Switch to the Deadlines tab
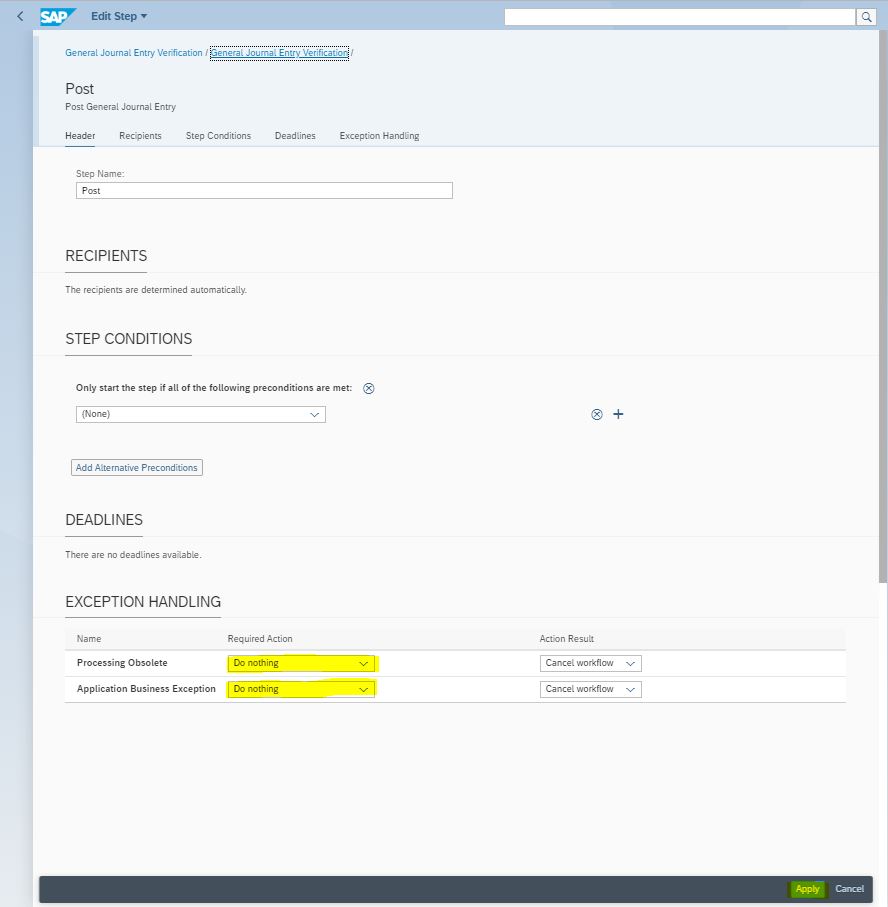 click(295, 136)
